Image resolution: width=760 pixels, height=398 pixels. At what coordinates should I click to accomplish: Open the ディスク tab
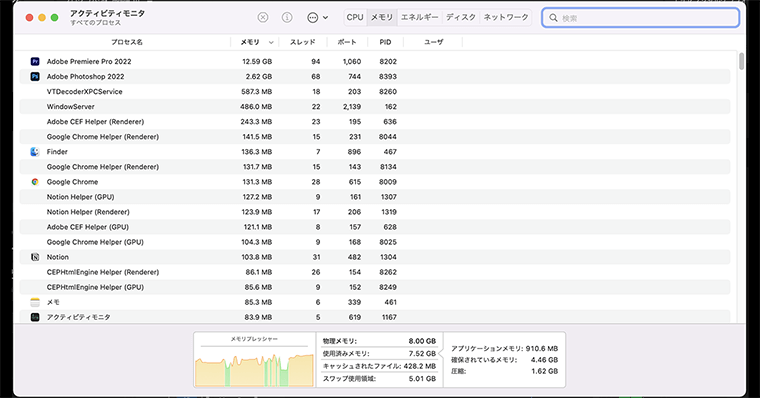(461, 17)
